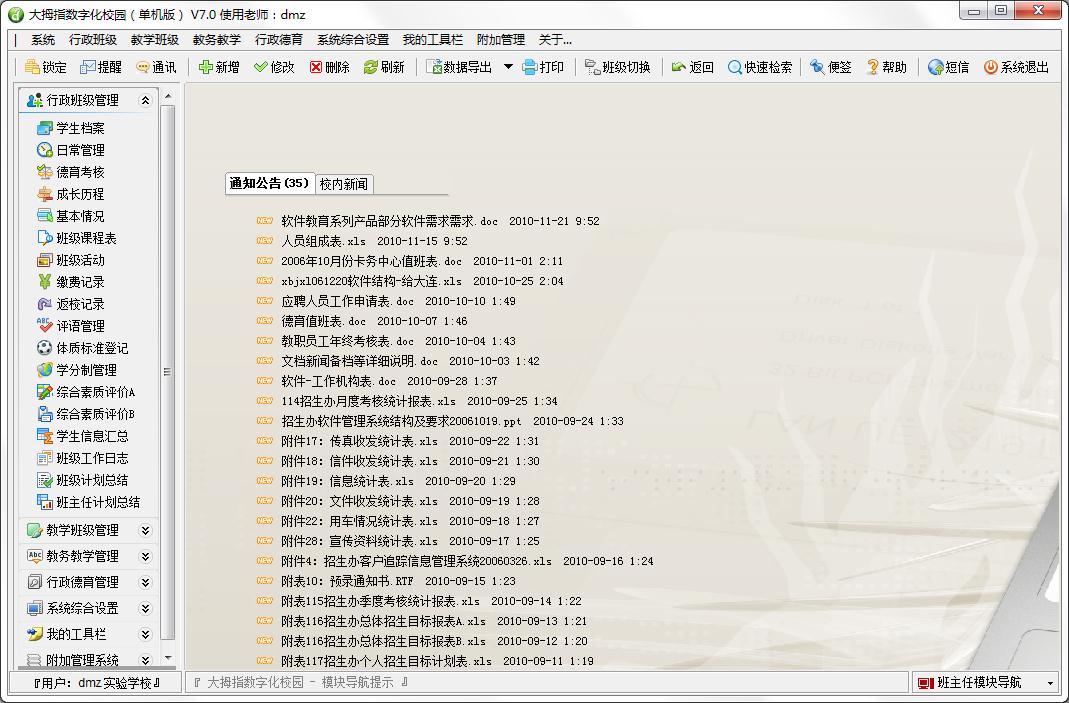
Task: Open 日常管理 in the sidebar
Action: (x=71, y=150)
